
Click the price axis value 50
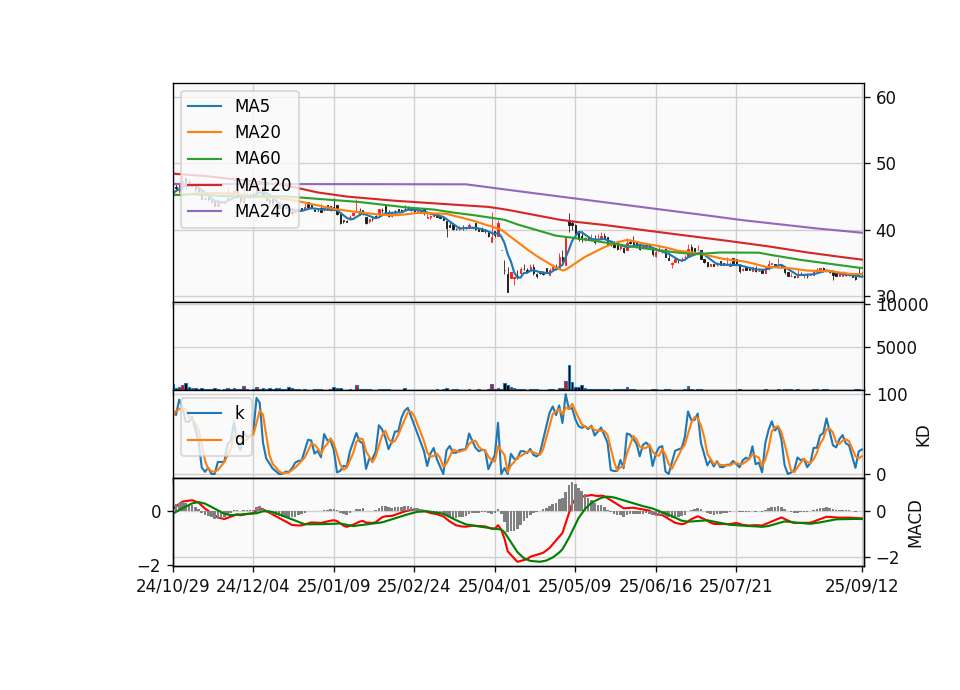pos(885,164)
